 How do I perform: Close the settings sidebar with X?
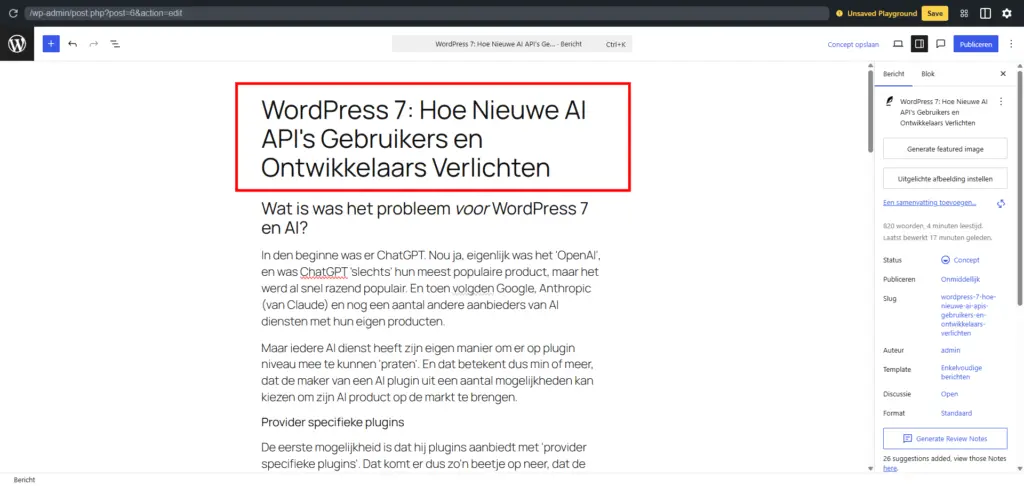pos(1003,74)
